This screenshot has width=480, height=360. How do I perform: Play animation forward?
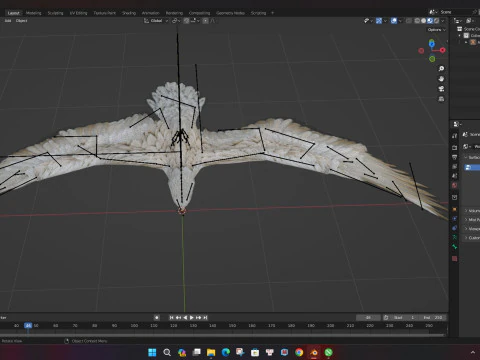(x=192, y=318)
